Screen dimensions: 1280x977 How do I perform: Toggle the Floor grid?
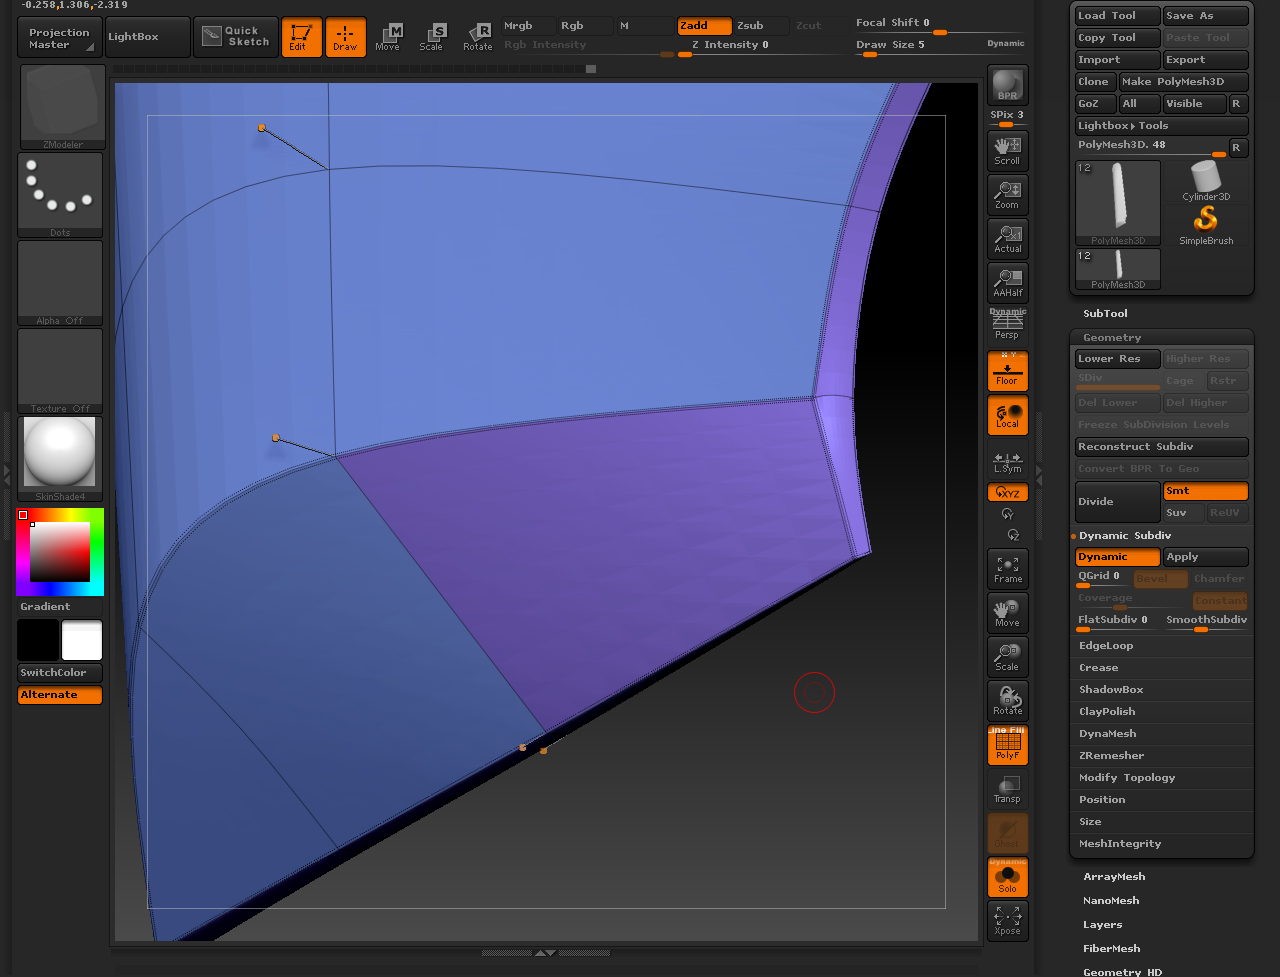1007,371
